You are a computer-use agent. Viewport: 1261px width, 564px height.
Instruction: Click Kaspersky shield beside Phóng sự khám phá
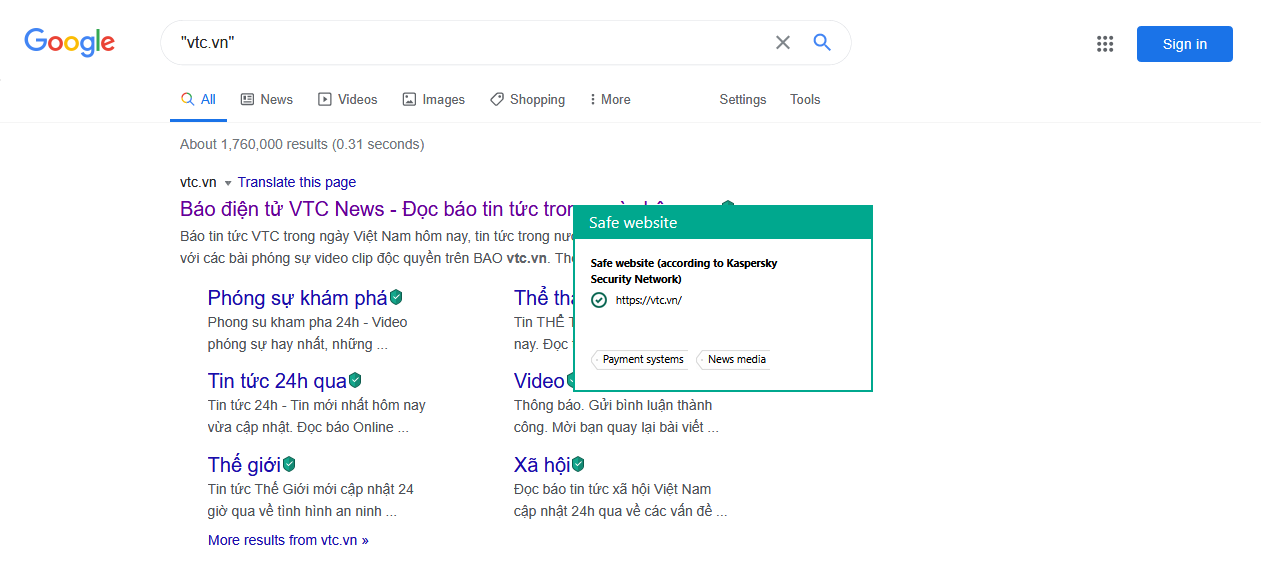point(397,297)
